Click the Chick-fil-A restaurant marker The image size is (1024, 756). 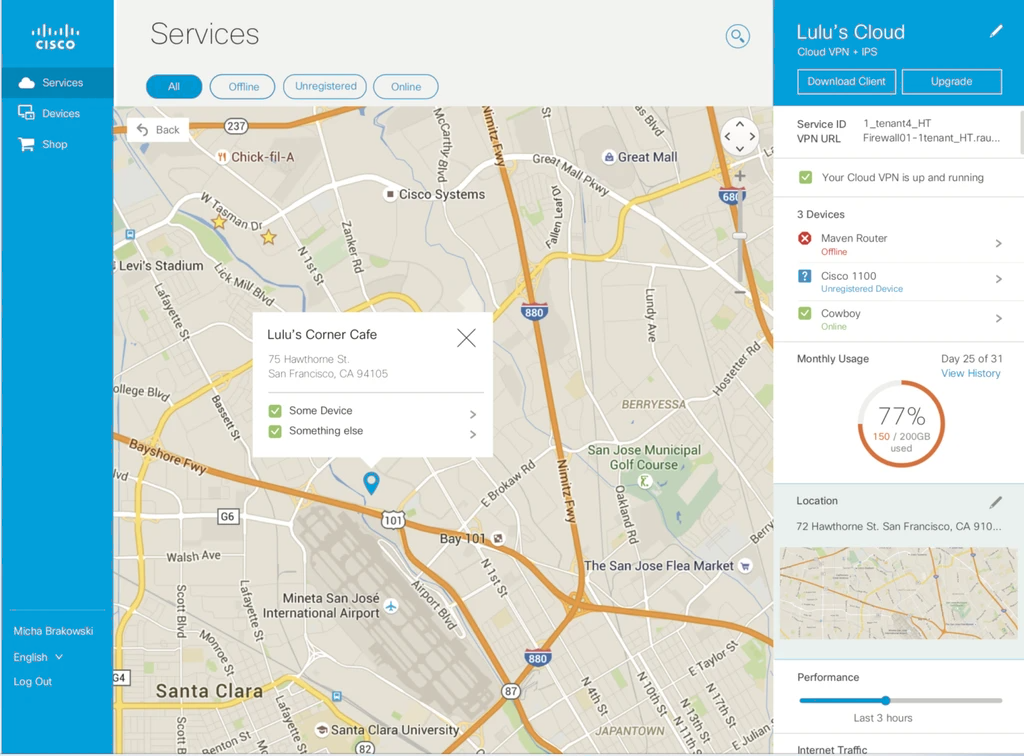222,157
